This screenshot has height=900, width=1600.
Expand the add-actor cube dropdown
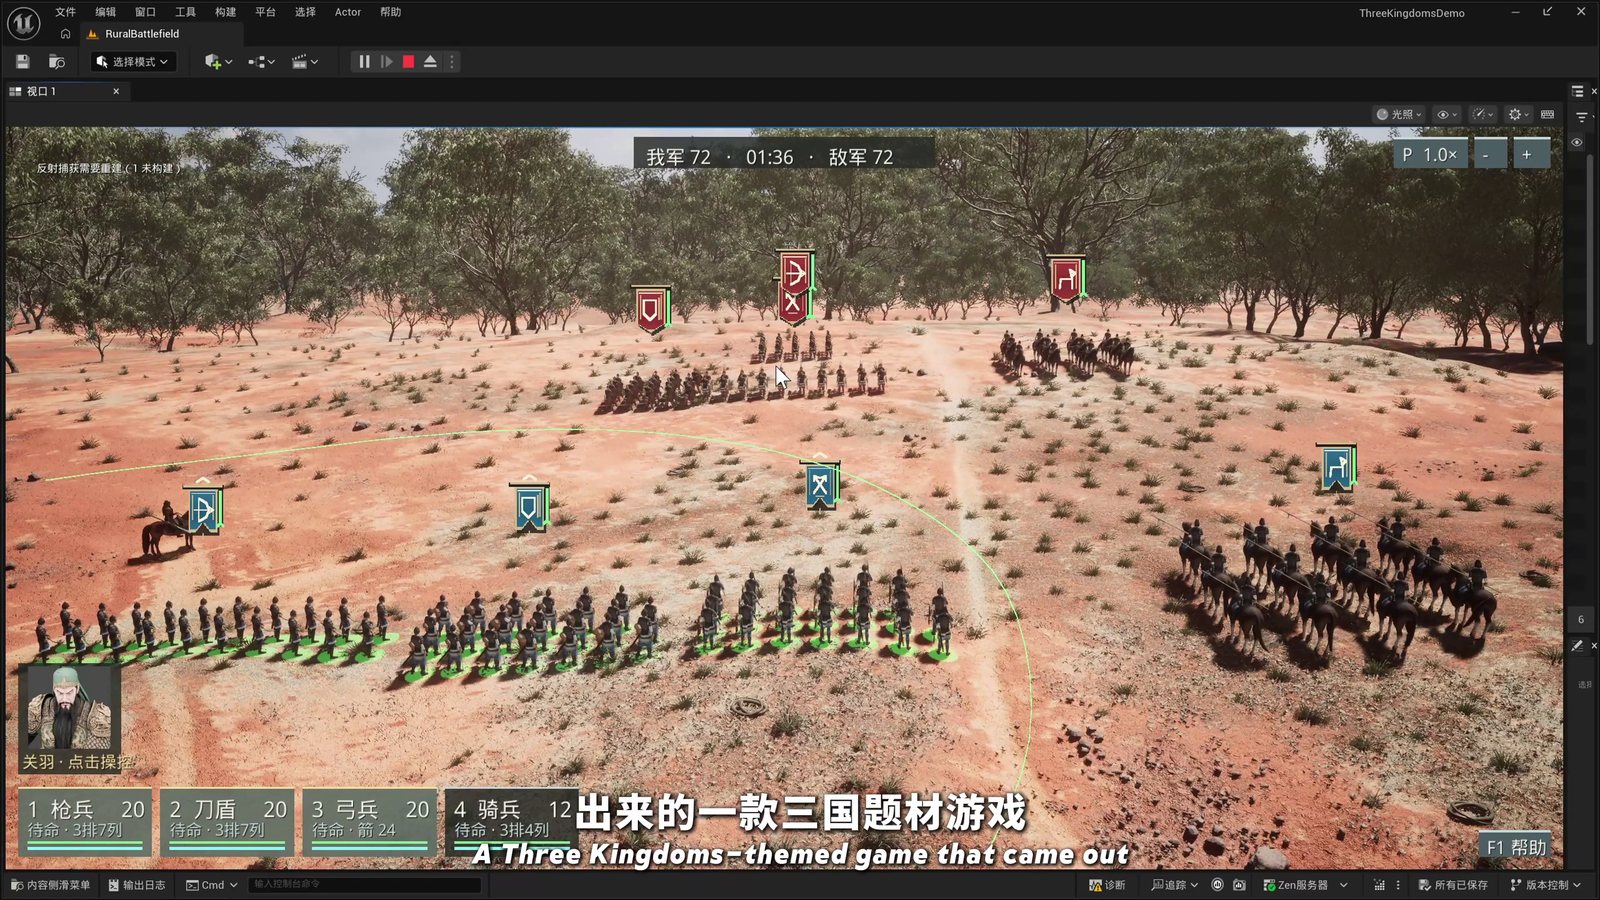[218, 62]
